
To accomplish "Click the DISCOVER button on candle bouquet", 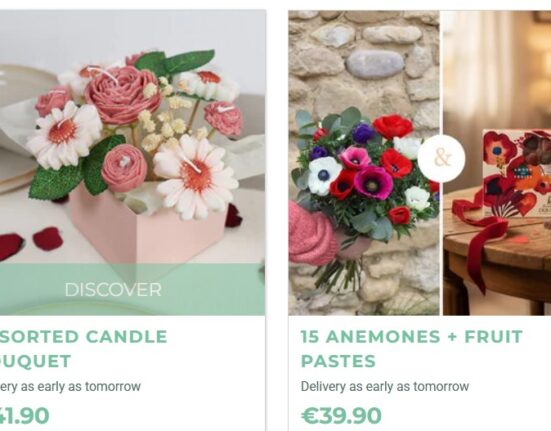I will tap(113, 290).
